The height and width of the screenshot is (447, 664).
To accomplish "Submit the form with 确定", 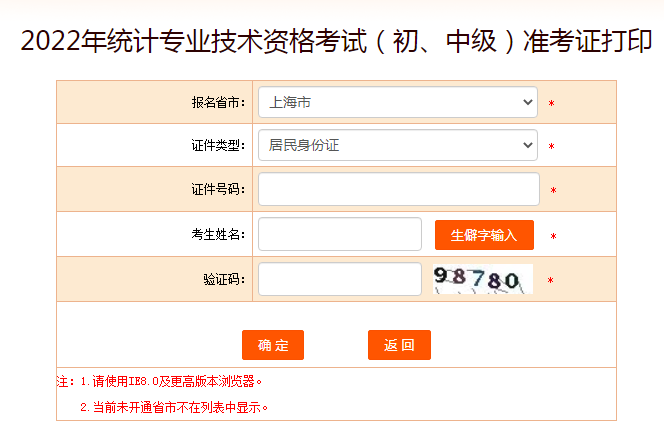I will 273,345.
